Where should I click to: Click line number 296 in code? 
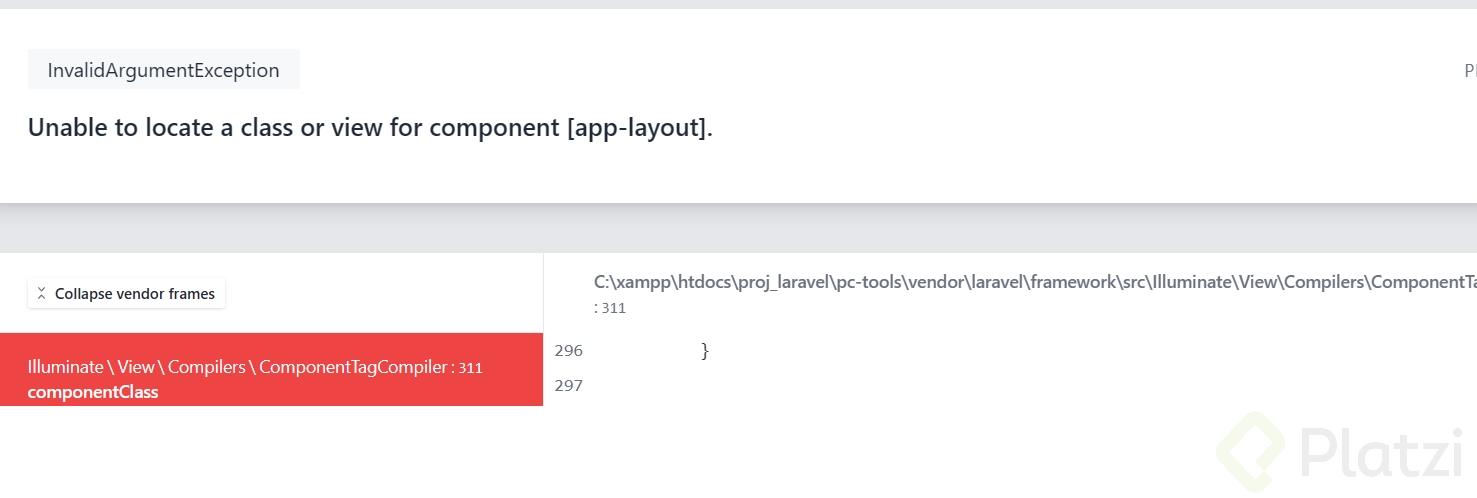pyautogui.click(x=568, y=350)
